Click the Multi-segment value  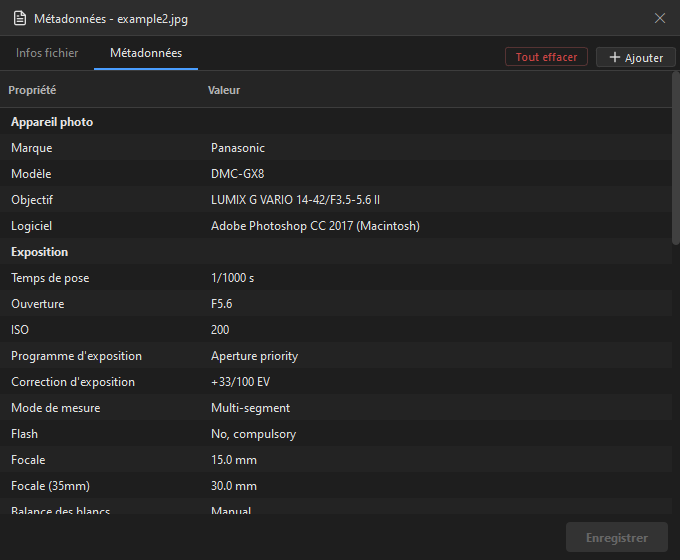pos(250,408)
